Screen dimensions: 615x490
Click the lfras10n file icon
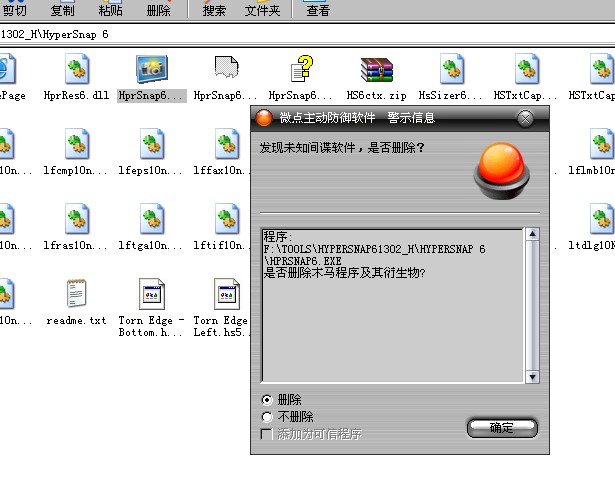(x=77, y=219)
